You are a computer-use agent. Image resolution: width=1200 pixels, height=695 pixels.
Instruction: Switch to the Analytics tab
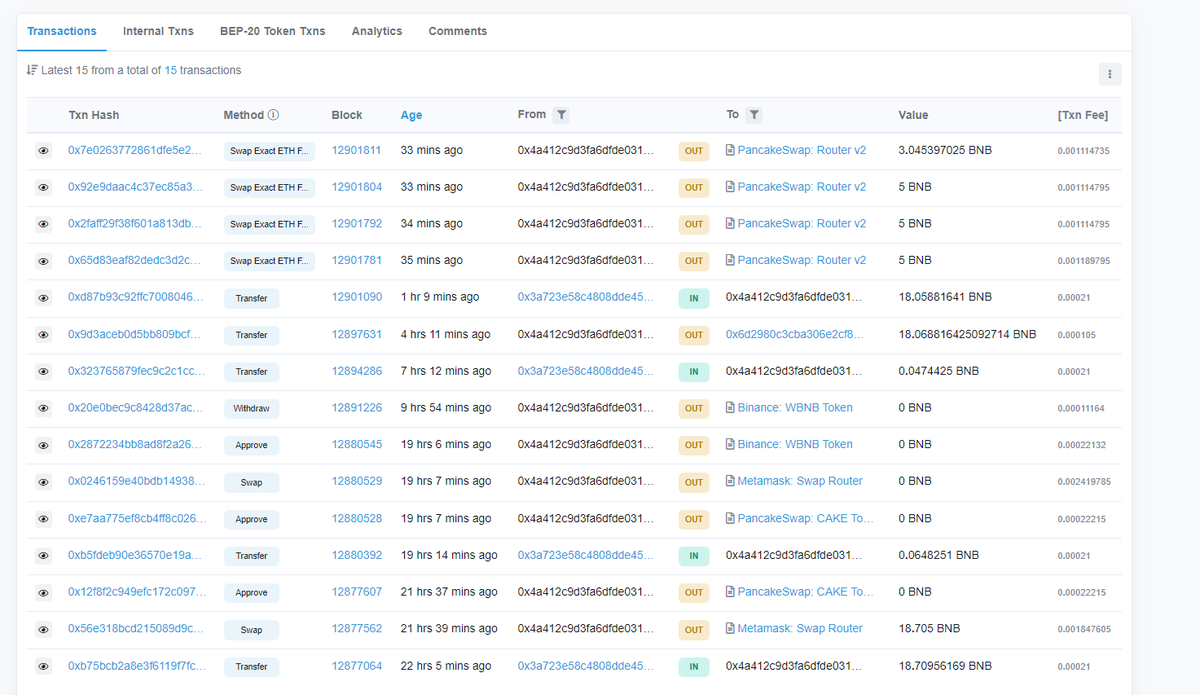pyautogui.click(x=377, y=31)
